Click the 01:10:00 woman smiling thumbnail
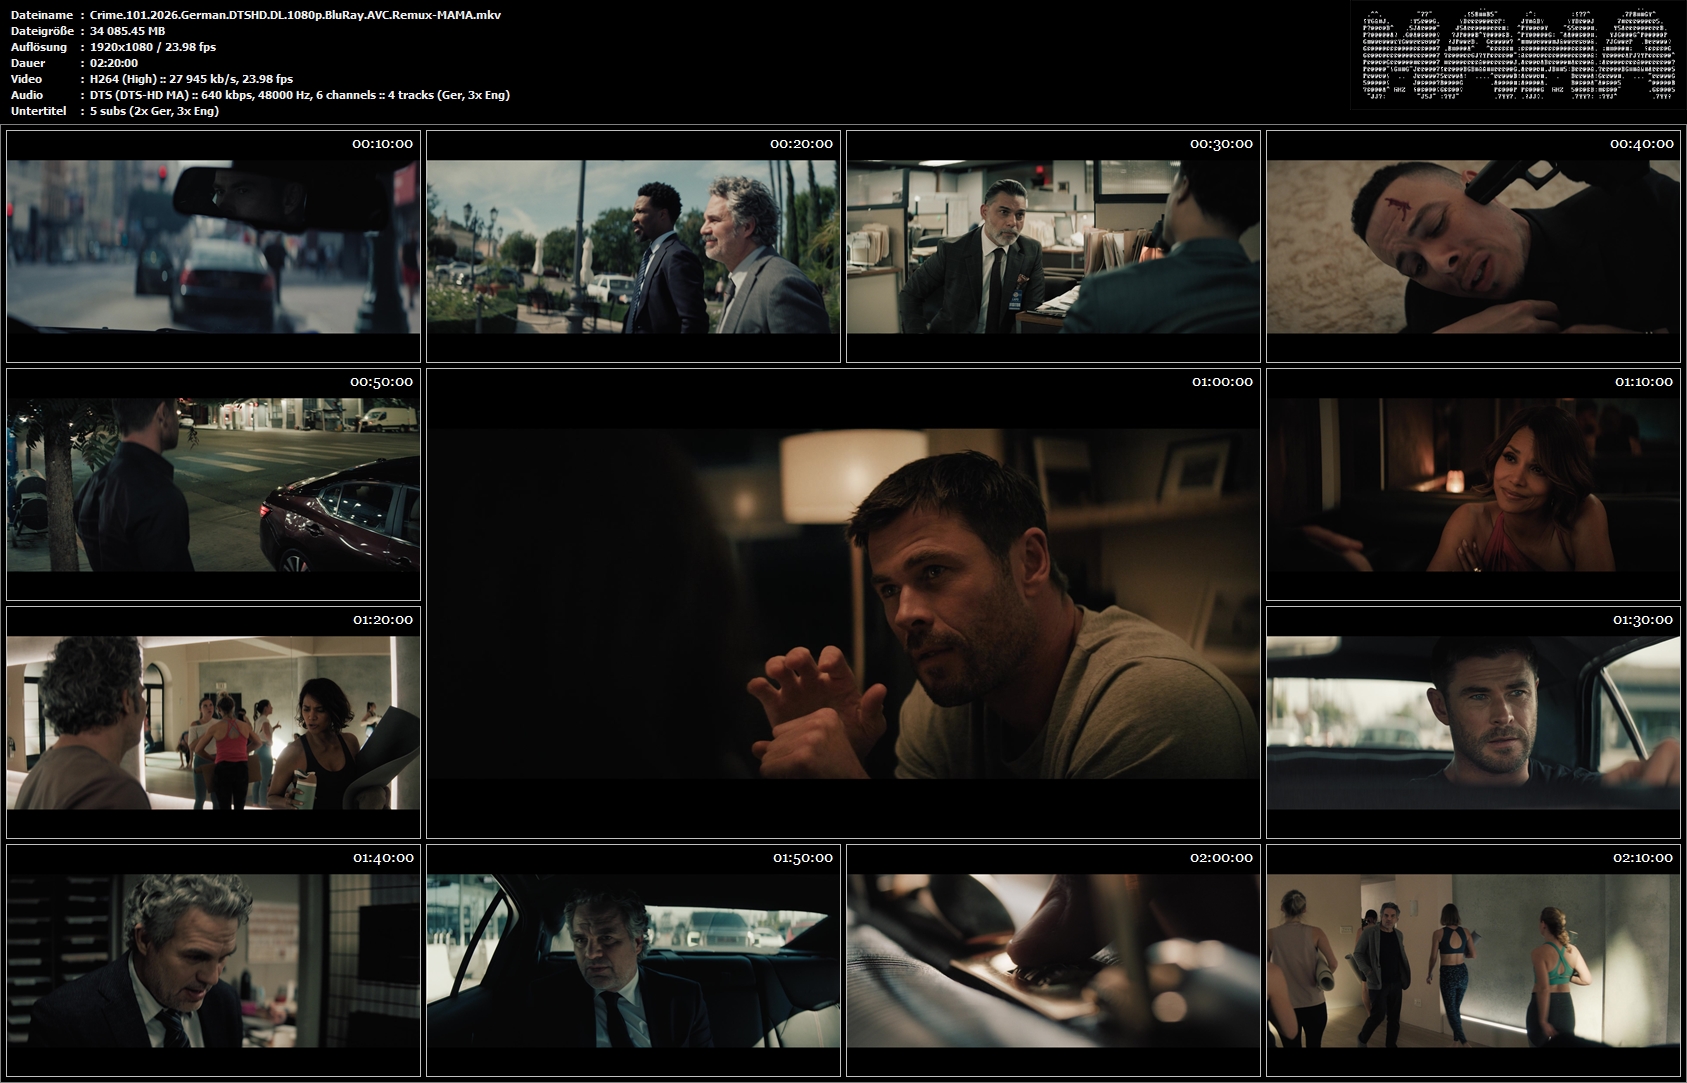The image size is (1687, 1083). tap(1473, 484)
